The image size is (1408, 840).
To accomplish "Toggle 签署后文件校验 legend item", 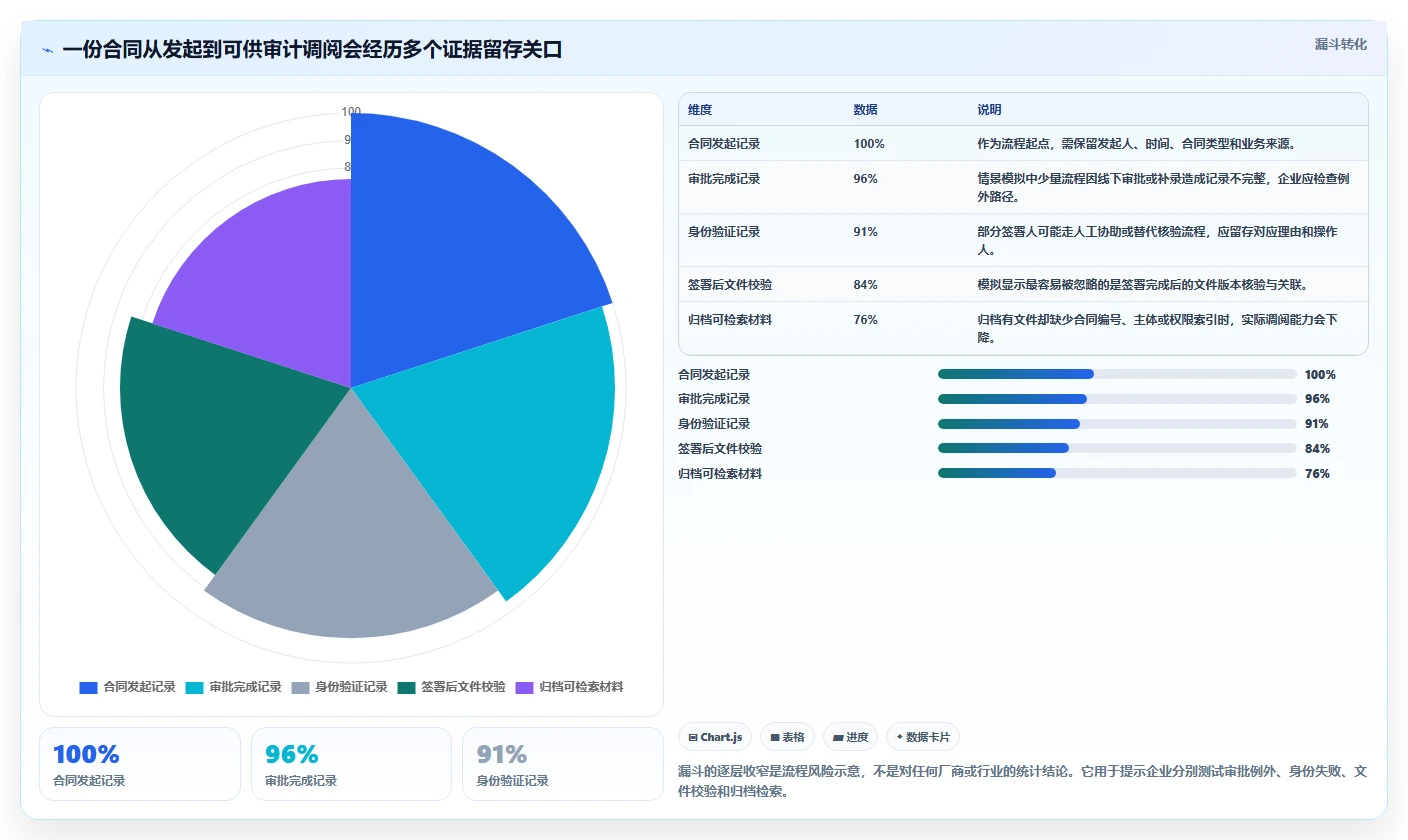I will click(451, 687).
